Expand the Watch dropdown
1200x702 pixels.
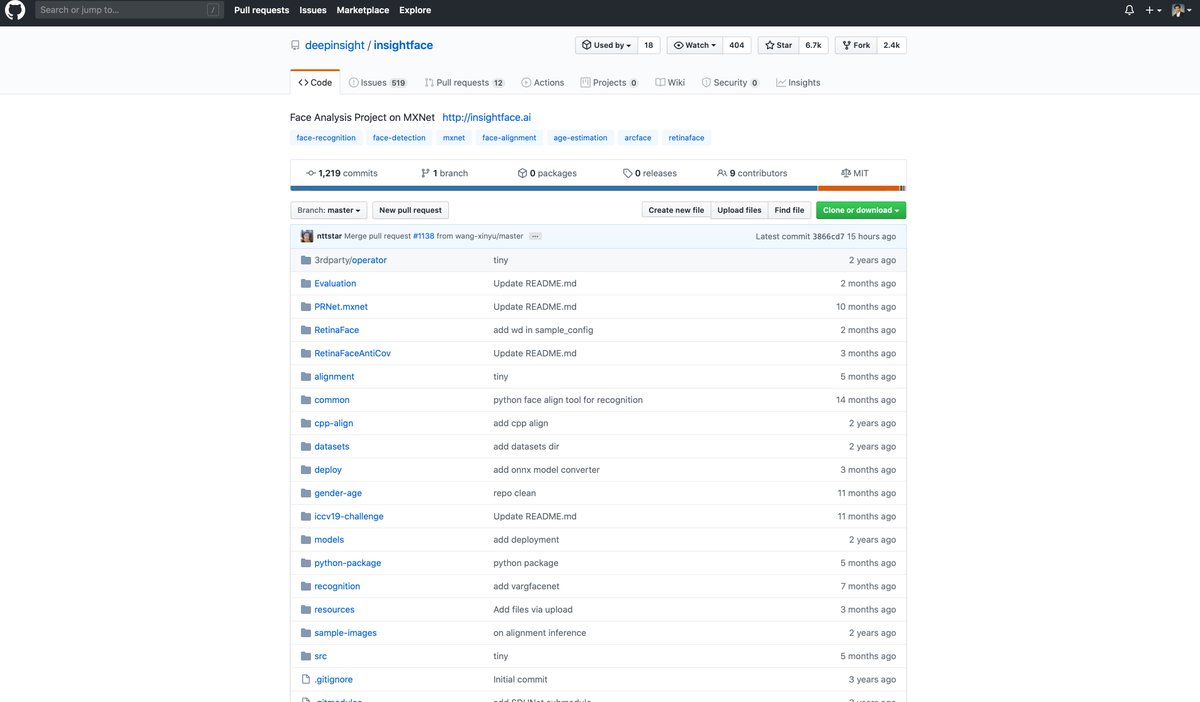pos(693,45)
